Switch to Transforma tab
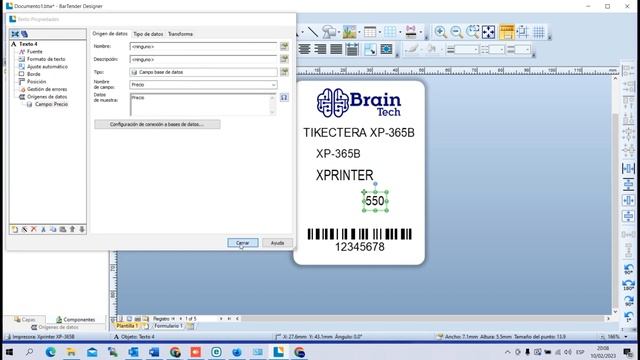This screenshot has height=360, width=640. coord(180,34)
